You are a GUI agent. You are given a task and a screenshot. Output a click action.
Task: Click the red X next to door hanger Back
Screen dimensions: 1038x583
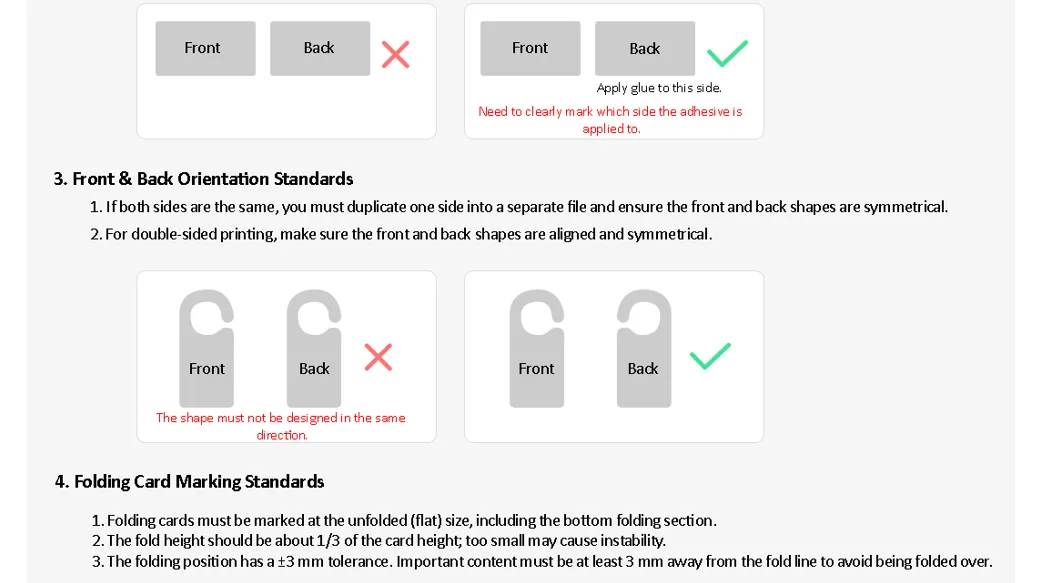(x=378, y=357)
